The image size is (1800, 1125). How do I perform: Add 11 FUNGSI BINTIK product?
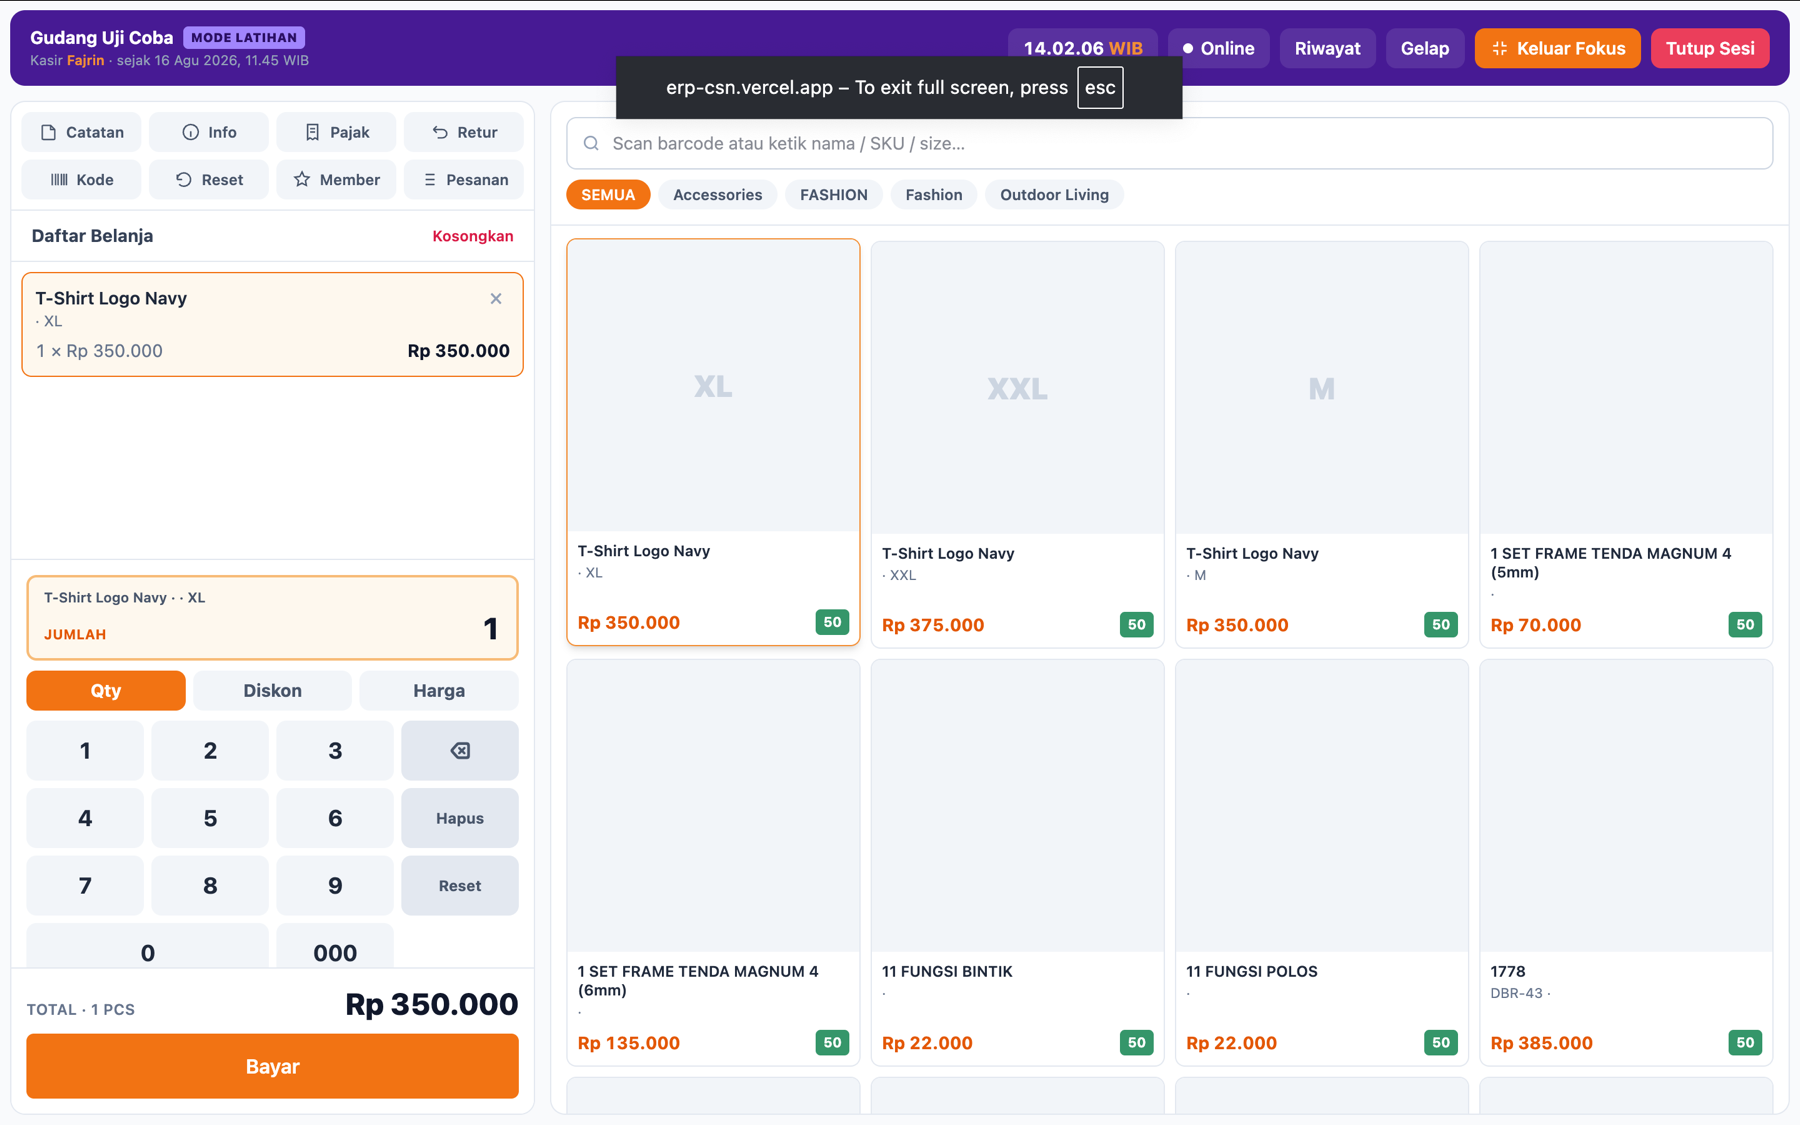[x=1017, y=862]
